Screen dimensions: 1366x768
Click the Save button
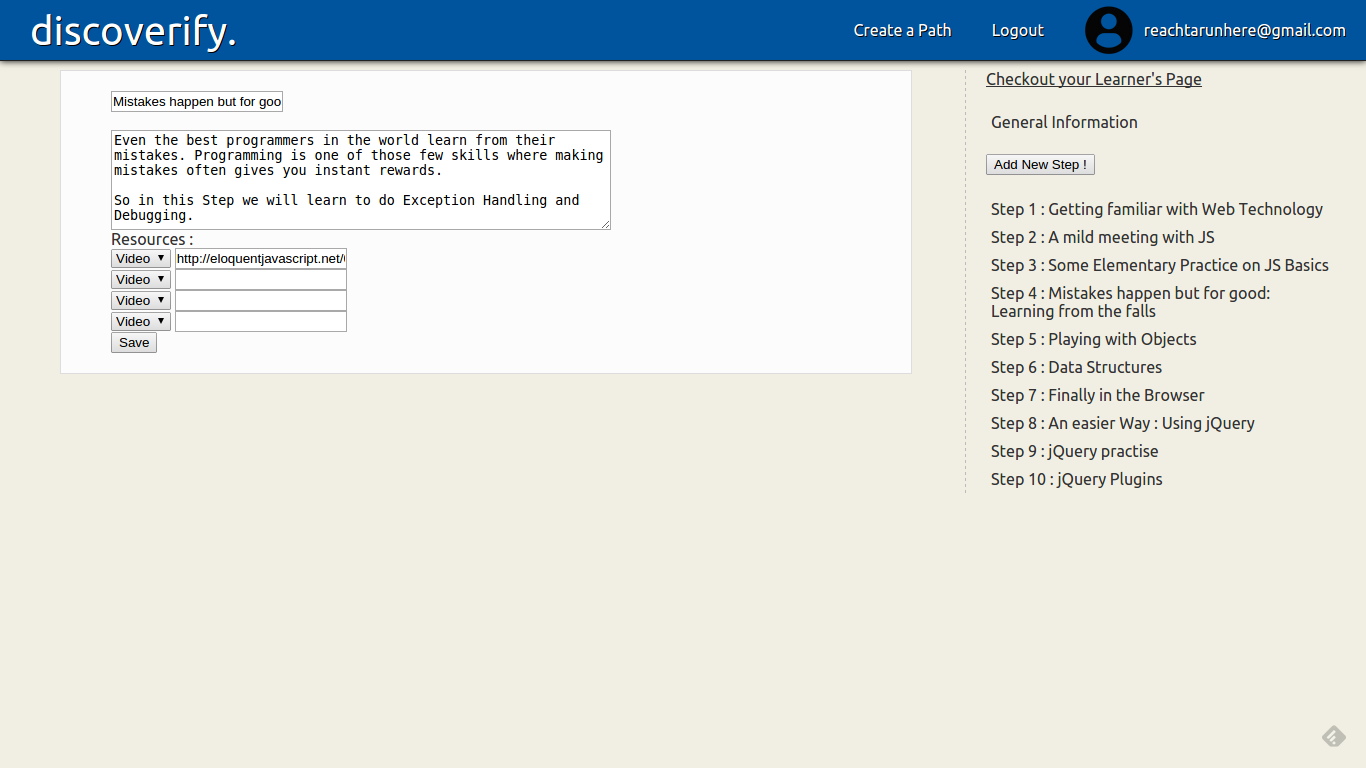tap(134, 343)
